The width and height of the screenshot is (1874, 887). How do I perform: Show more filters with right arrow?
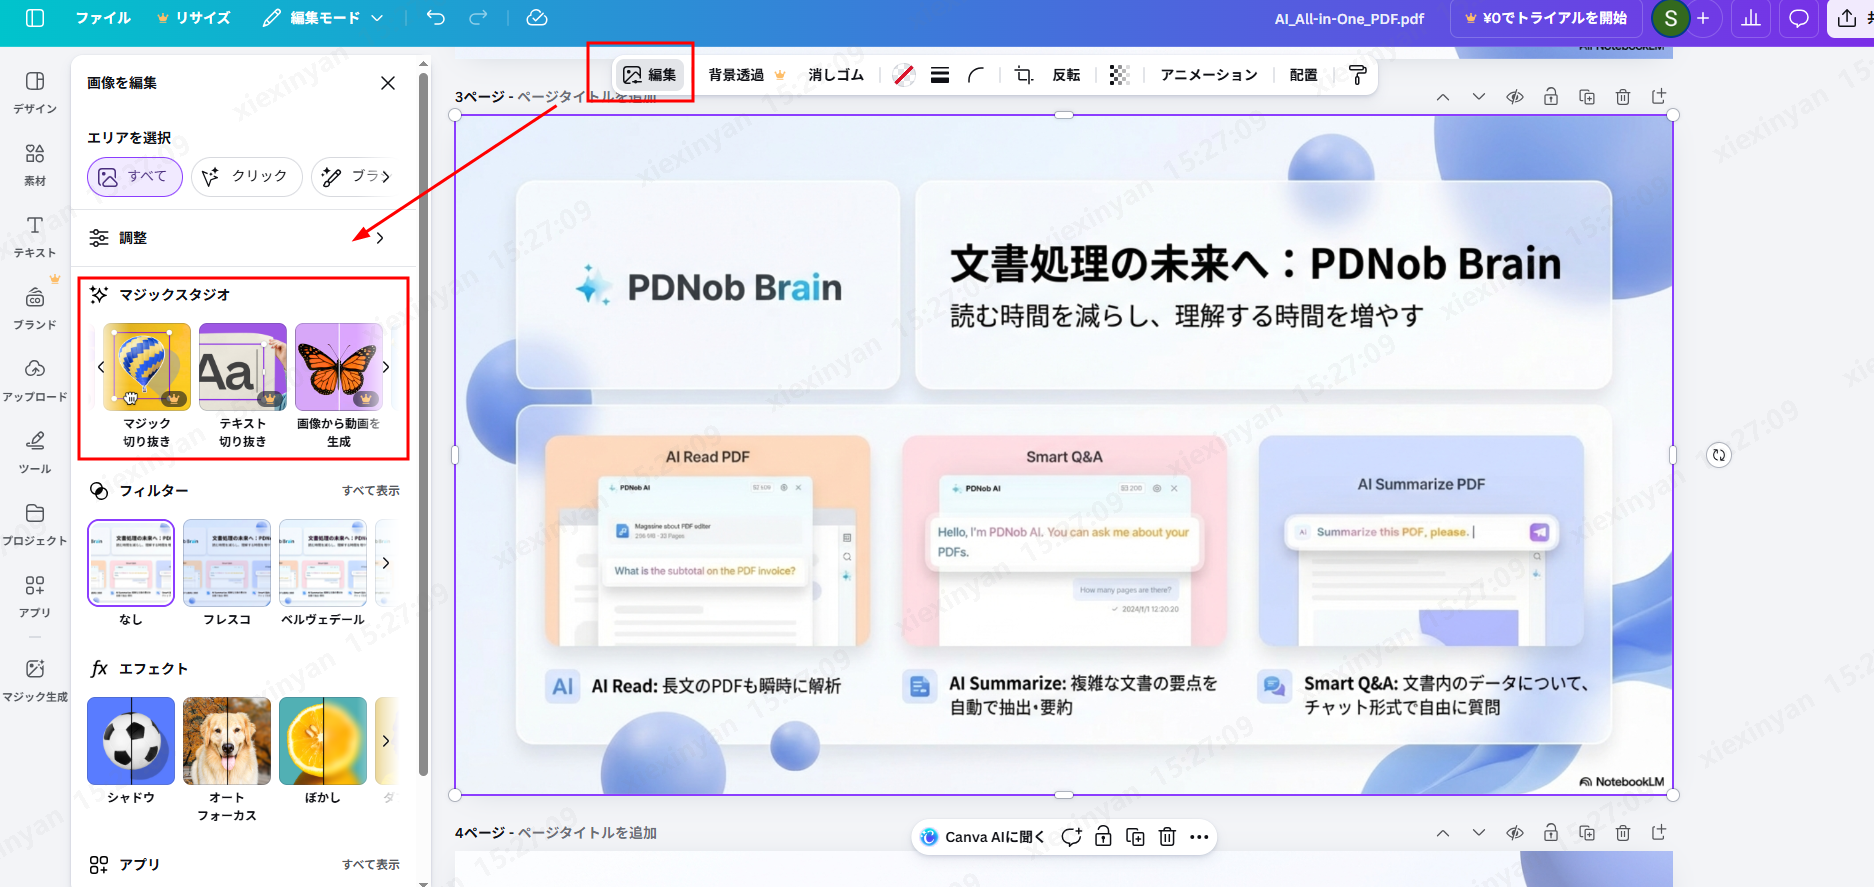point(386,563)
